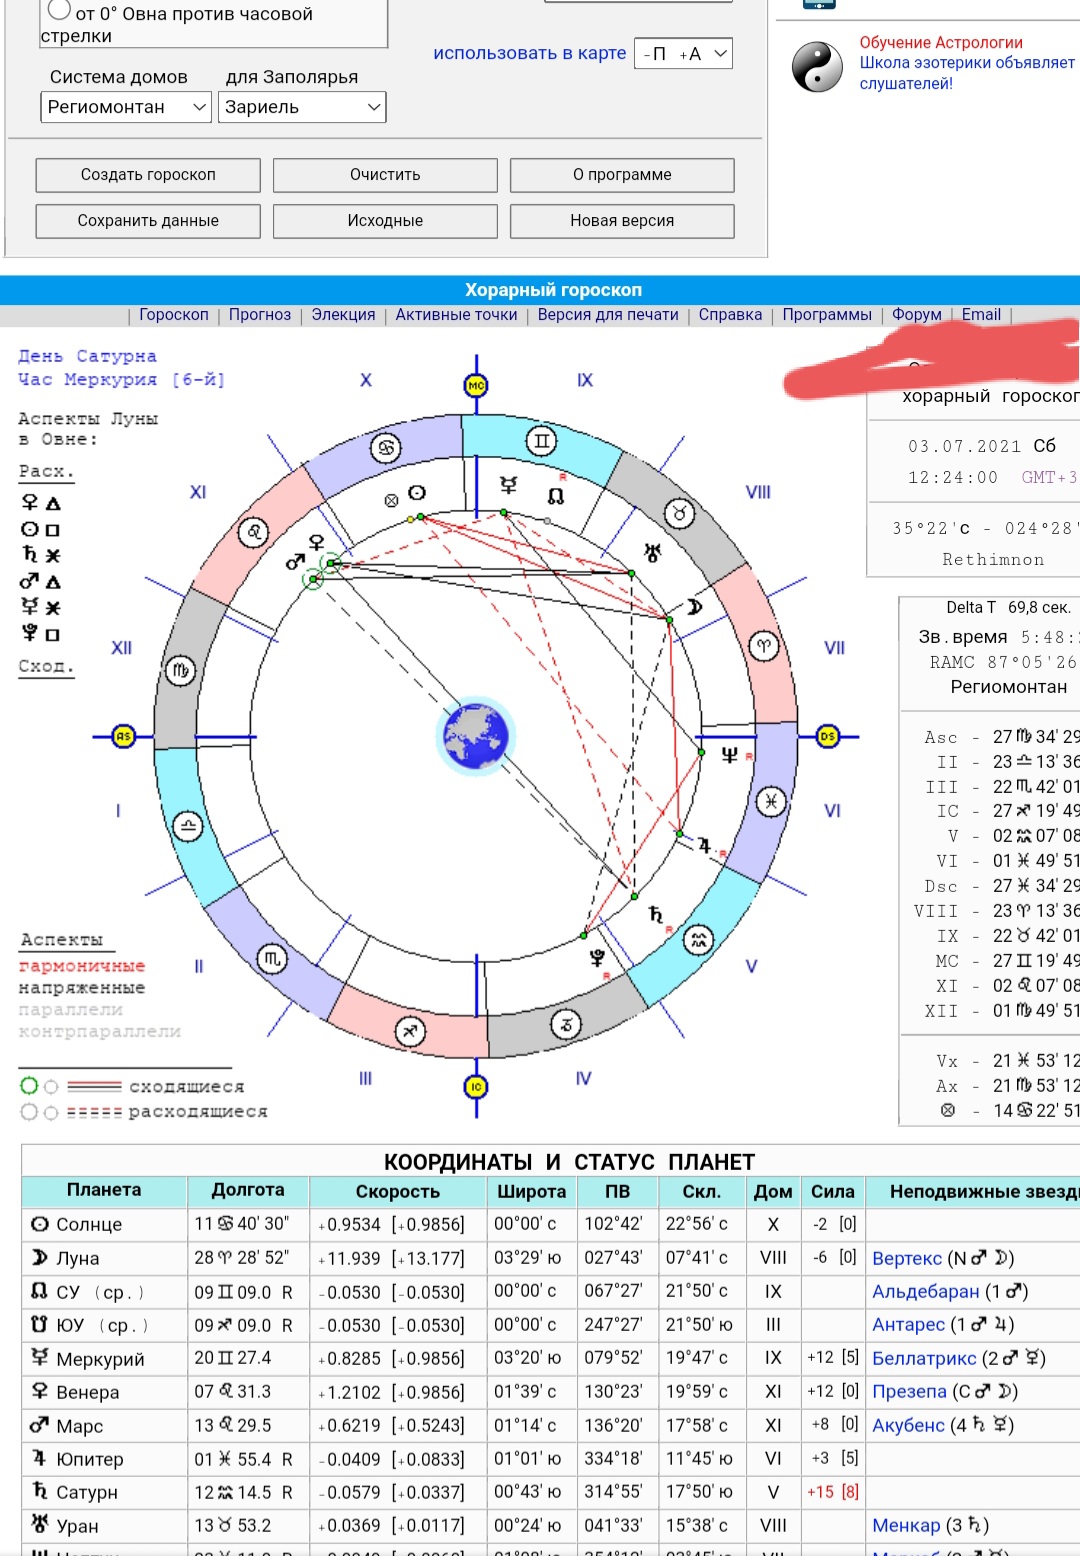Click the Capricorn sign symbol in zodiac ring
Viewport: 1080px width, 1556px height.
[566, 1024]
